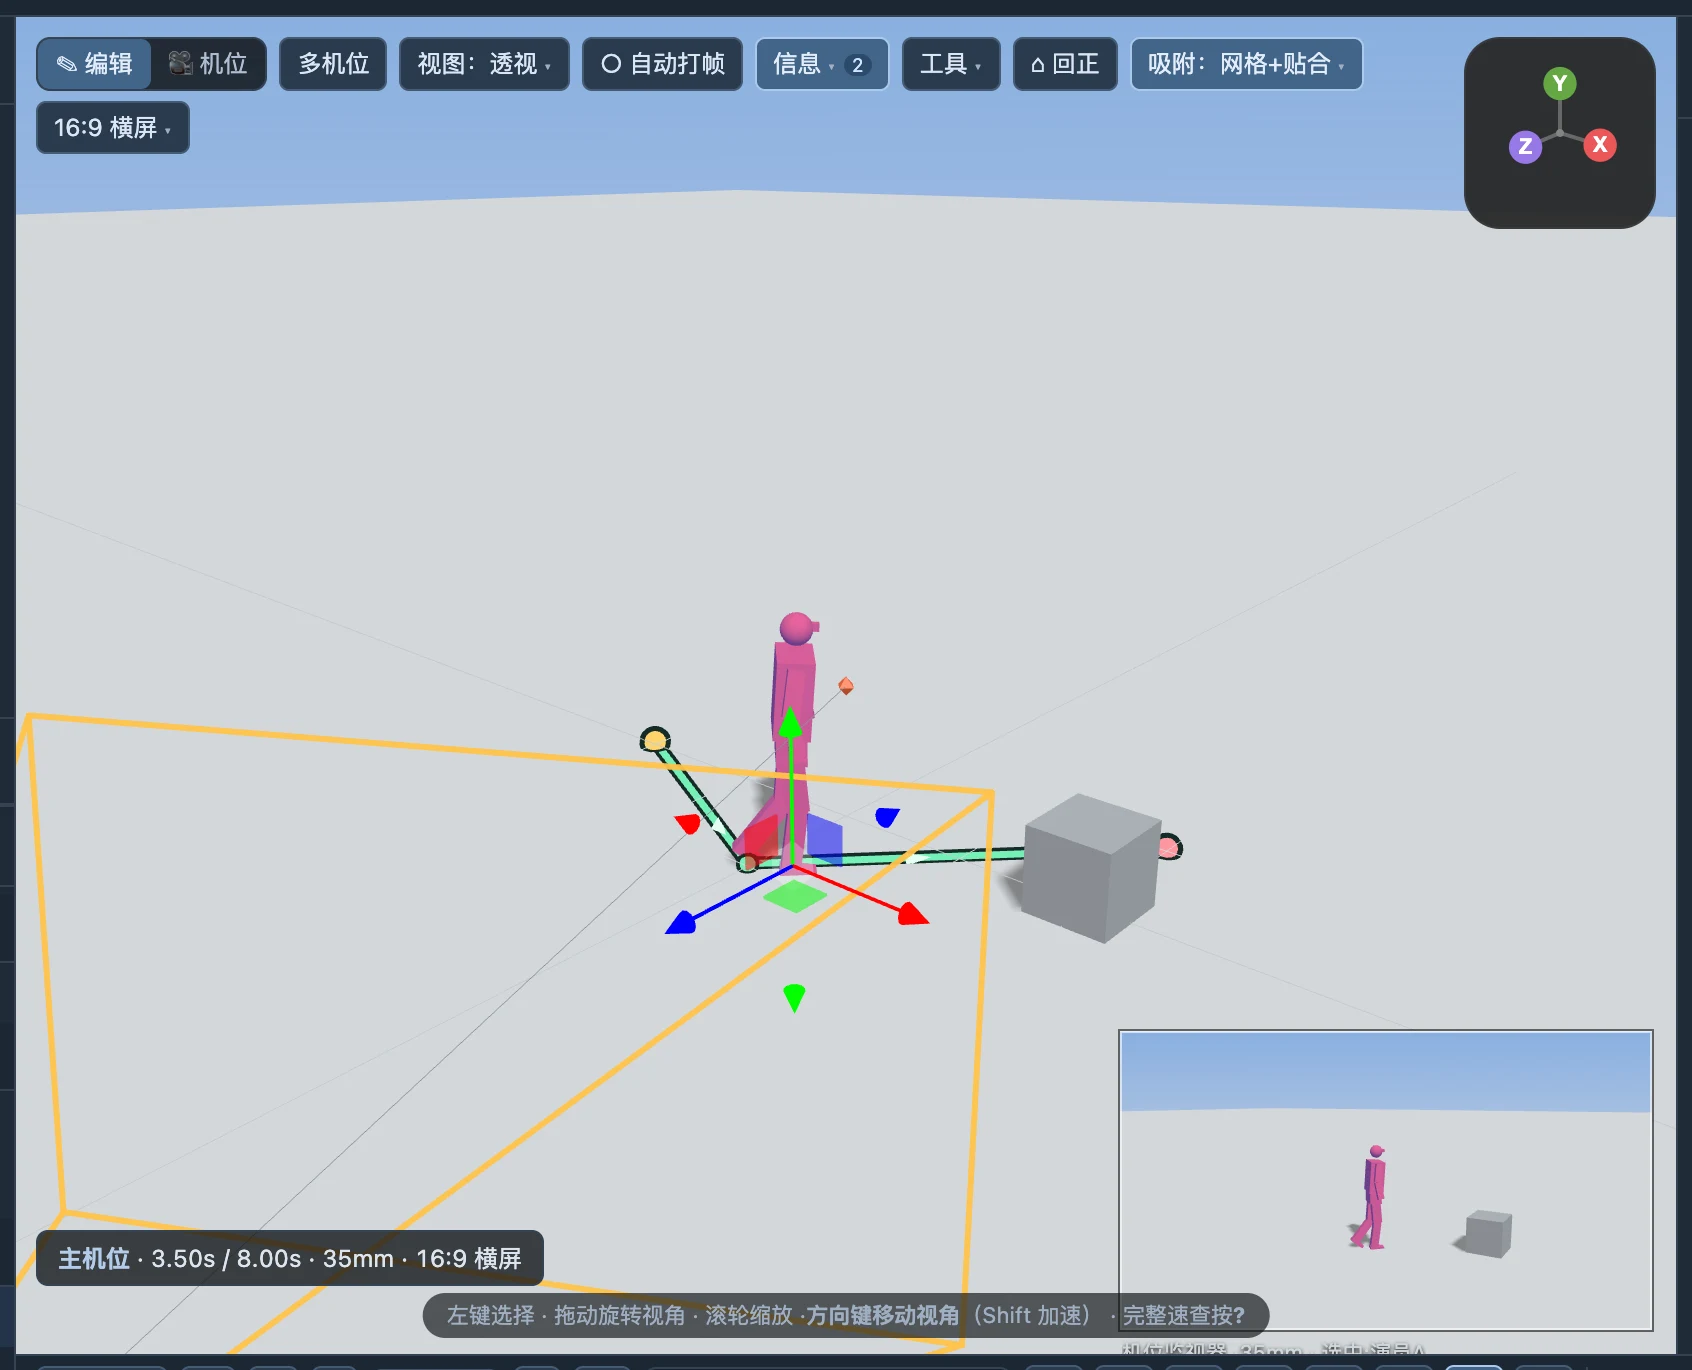1692x1370 pixels.
Task: Select the blue Z-axis move arrow
Action: click(681, 923)
